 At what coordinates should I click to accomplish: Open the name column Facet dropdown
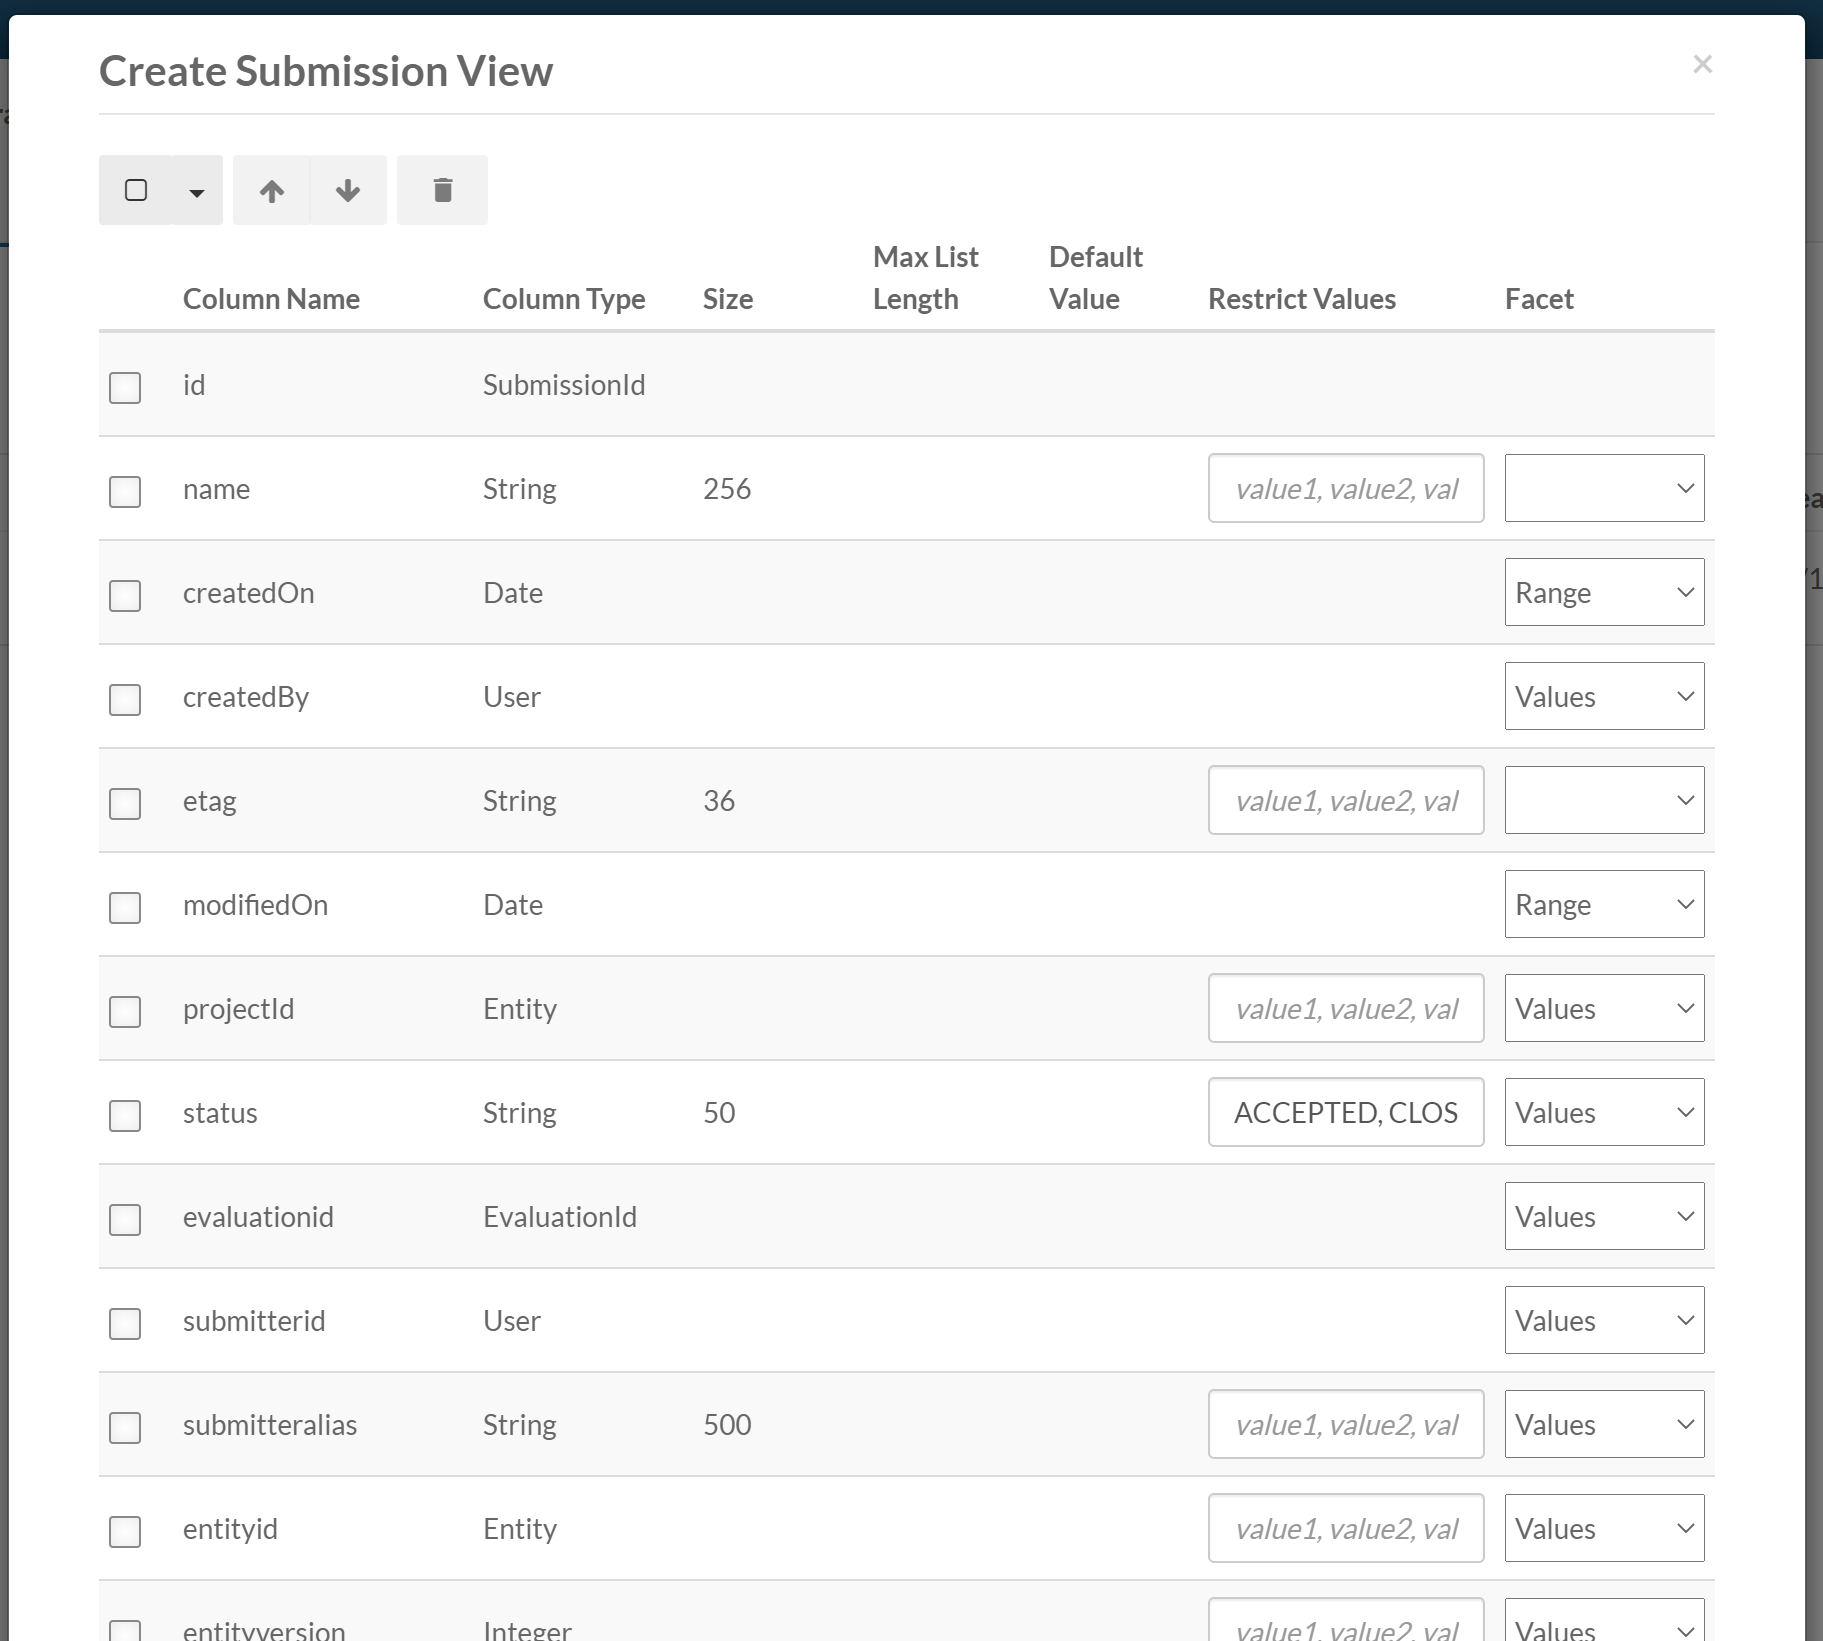[x=1604, y=488]
